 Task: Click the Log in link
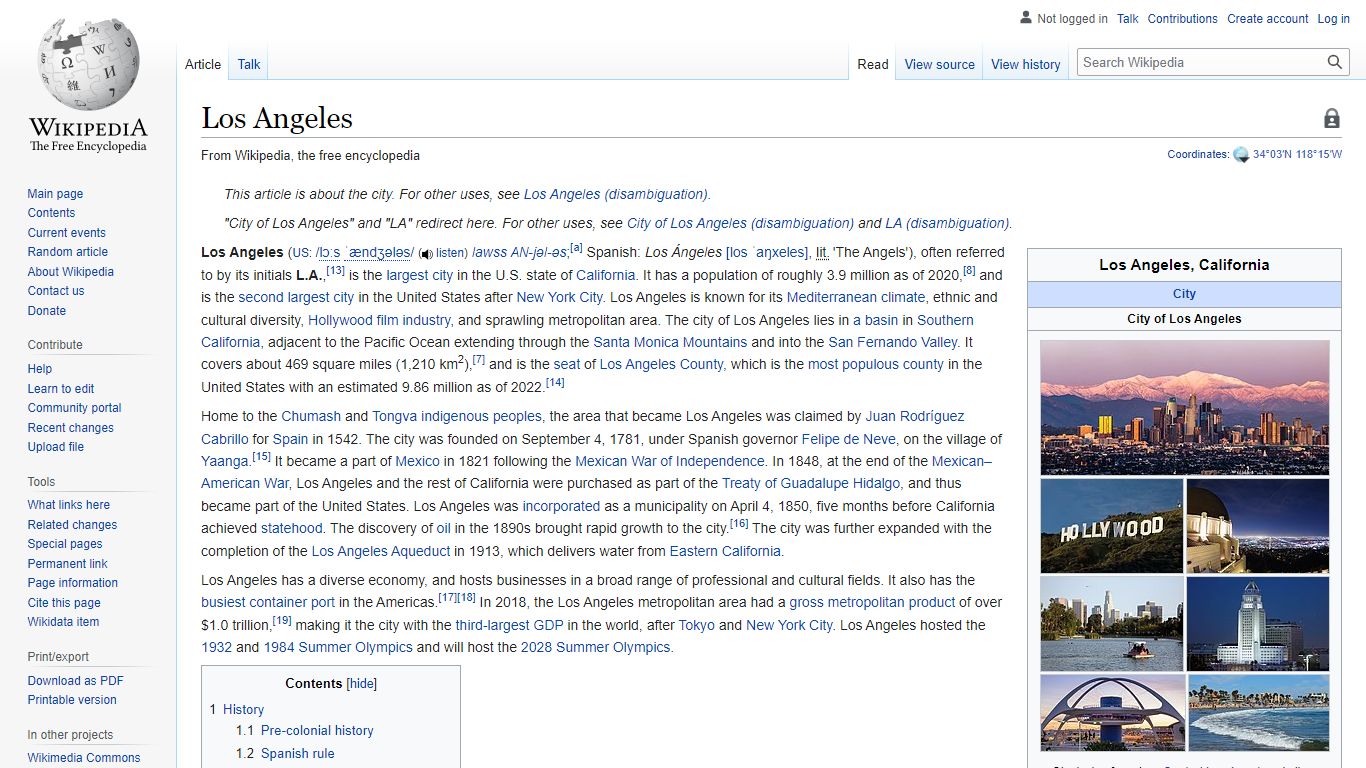(1333, 19)
